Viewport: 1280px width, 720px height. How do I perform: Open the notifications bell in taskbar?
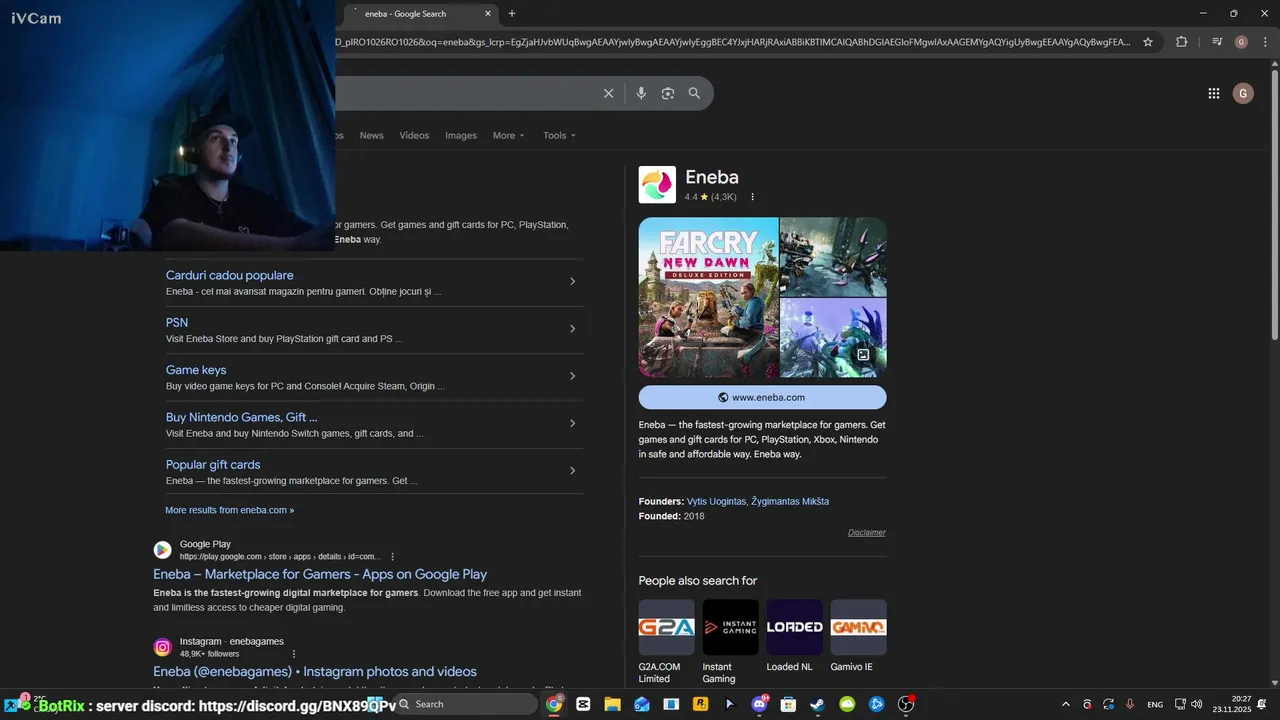(x=1262, y=704)
